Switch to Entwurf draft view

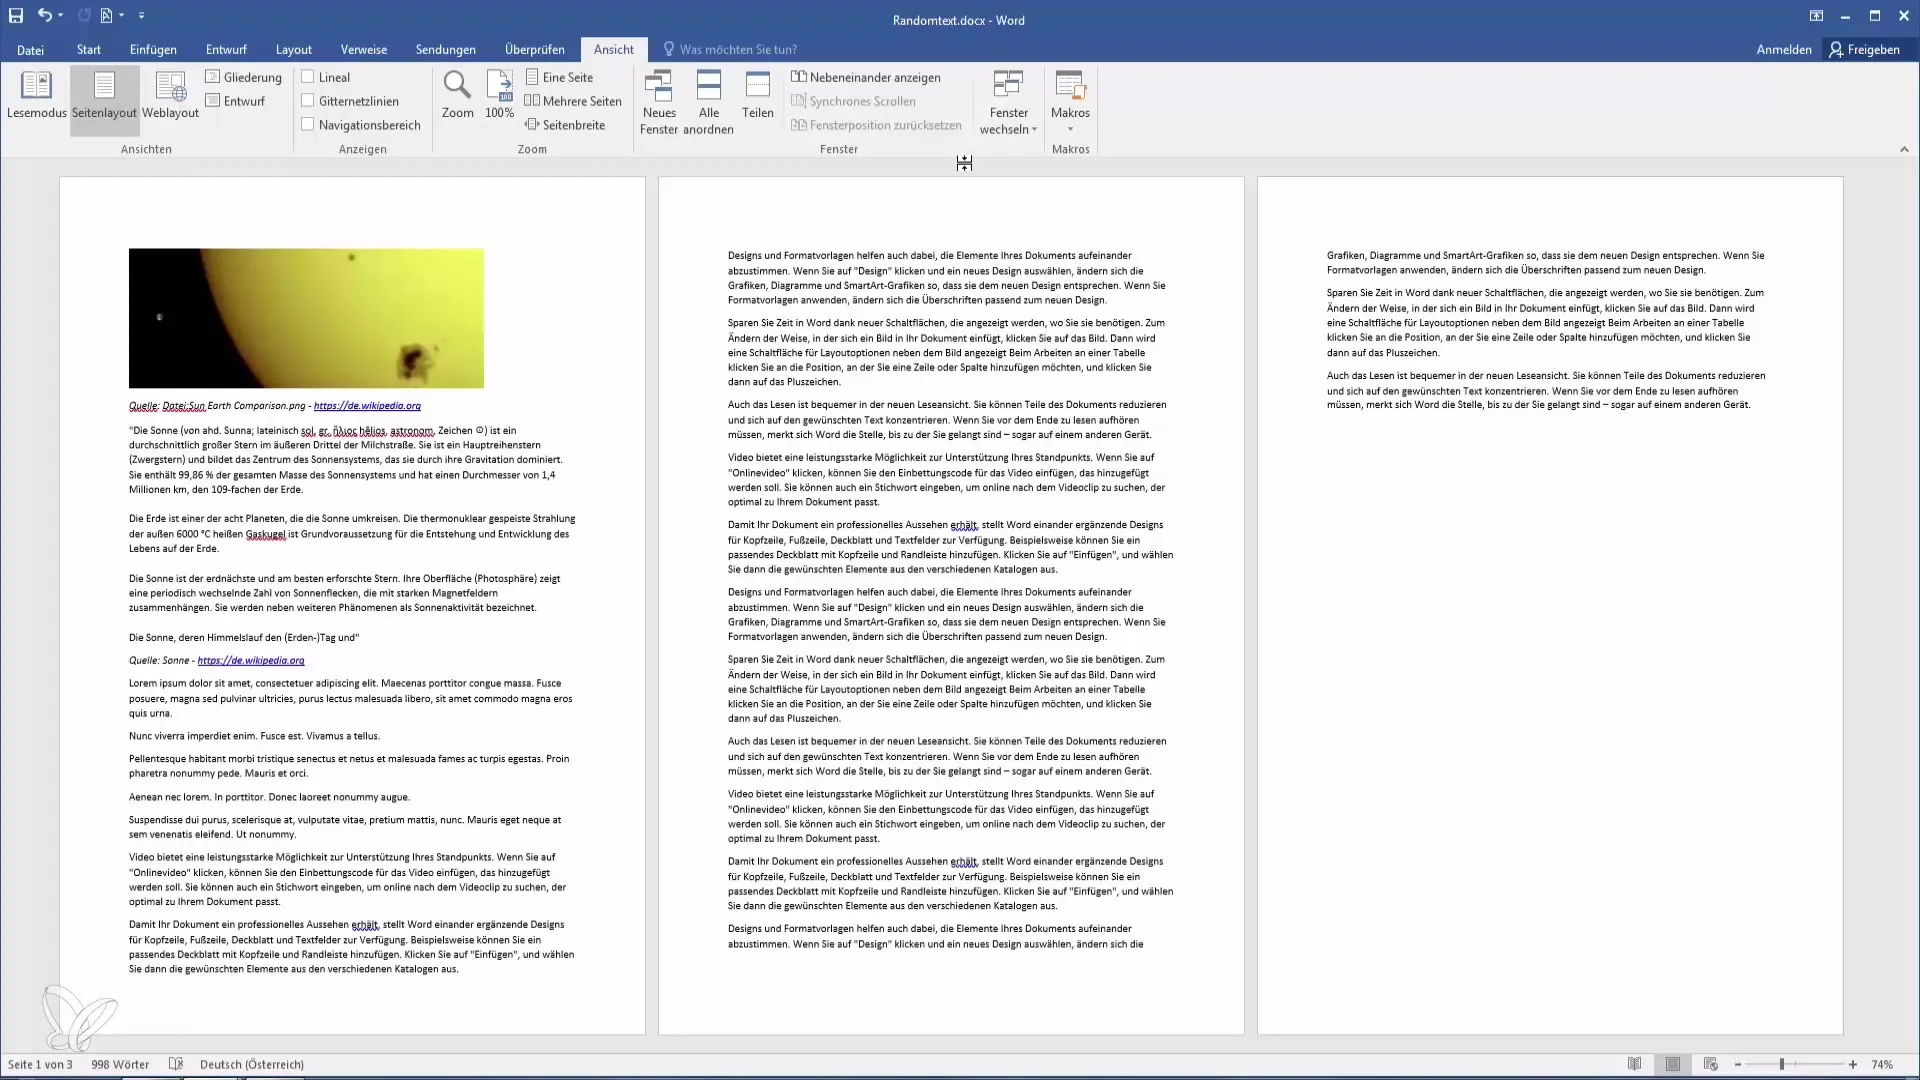pyautogui.click(x=235, y=101)
